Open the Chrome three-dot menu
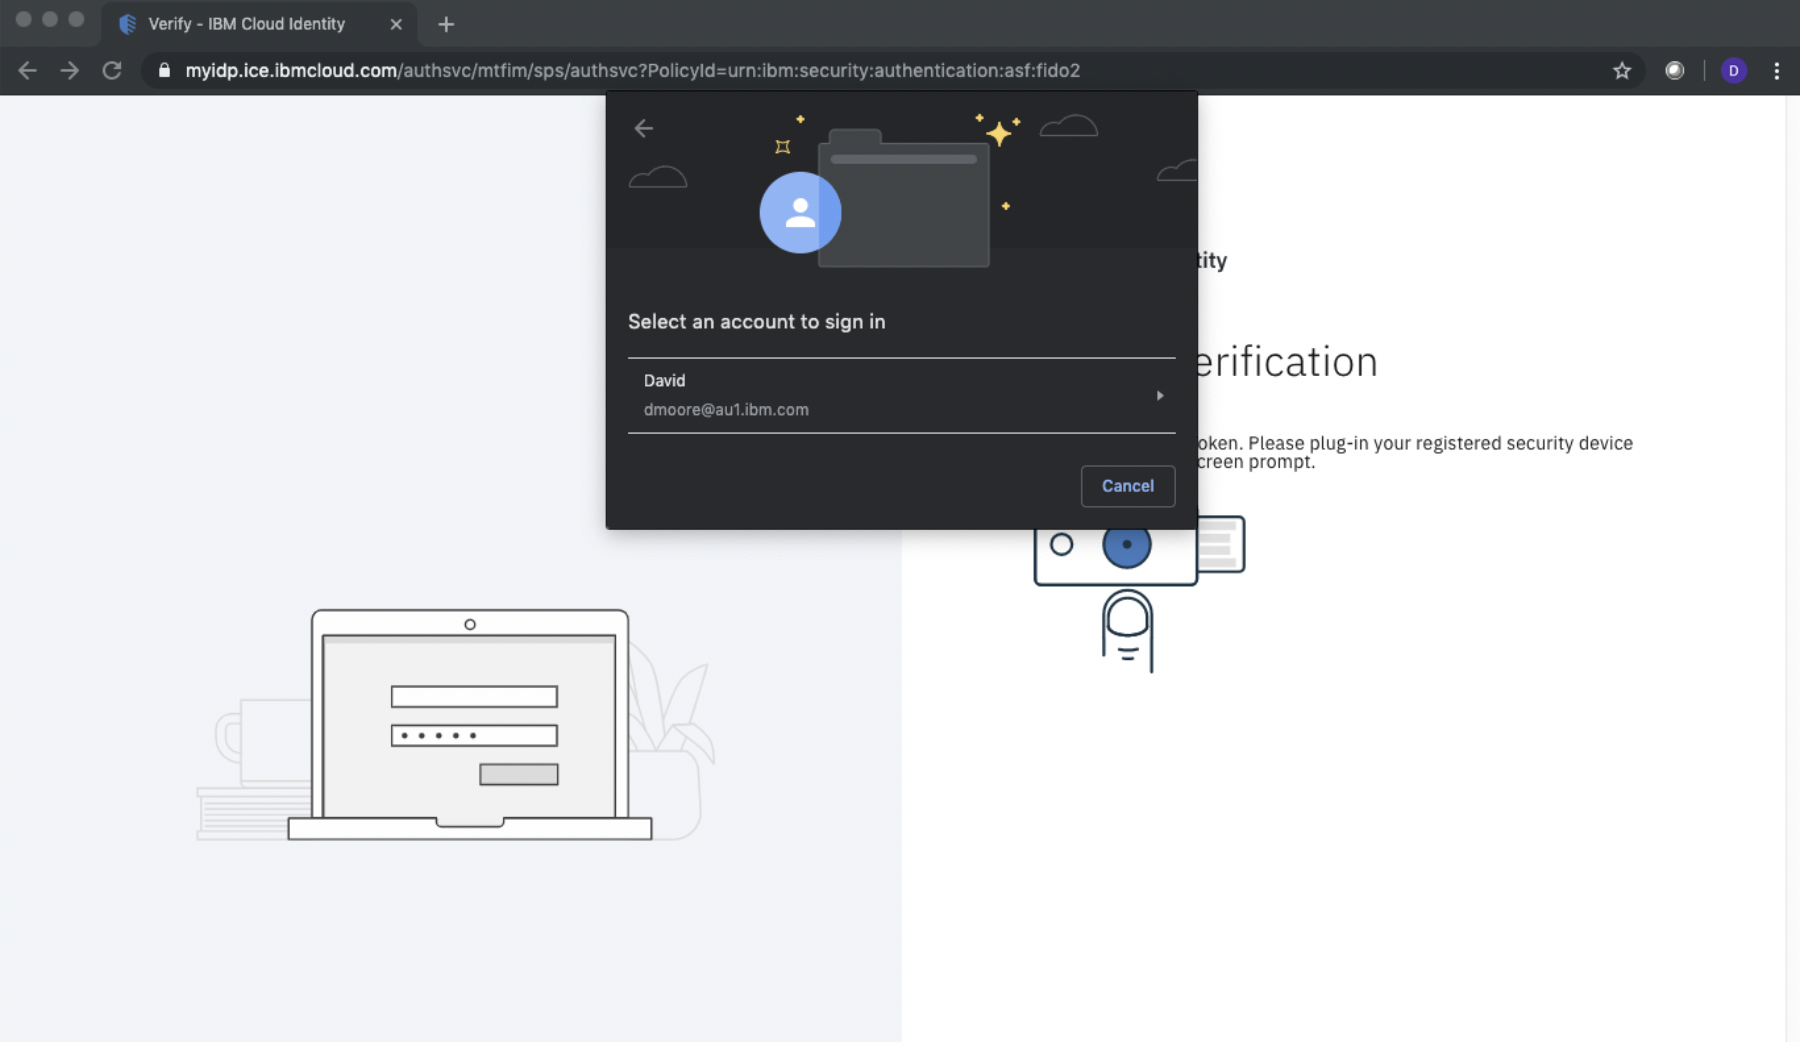 tap(1778, 71)
